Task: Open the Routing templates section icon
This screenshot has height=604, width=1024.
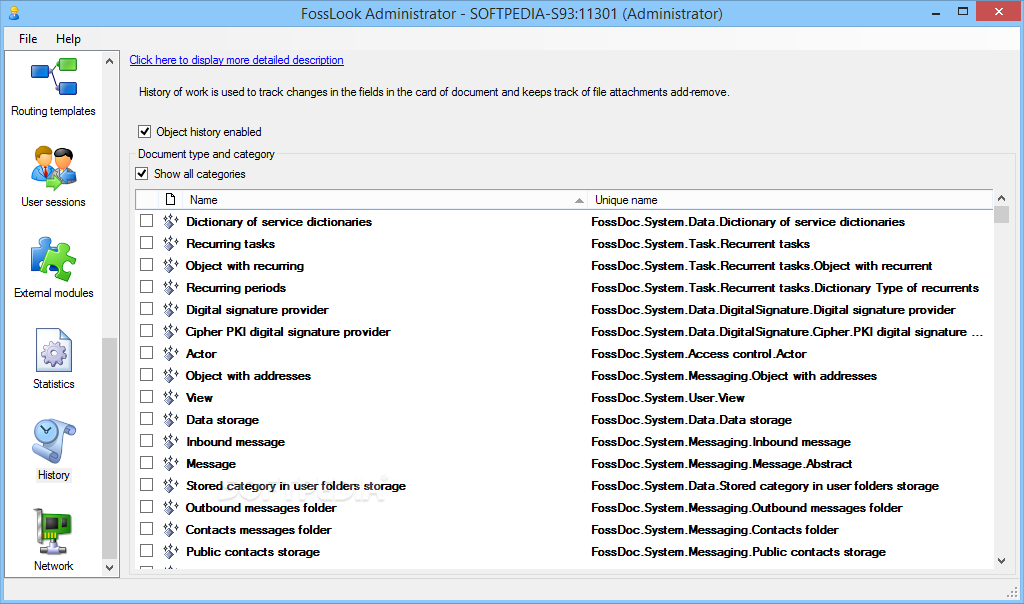Action: pos(53,78)
